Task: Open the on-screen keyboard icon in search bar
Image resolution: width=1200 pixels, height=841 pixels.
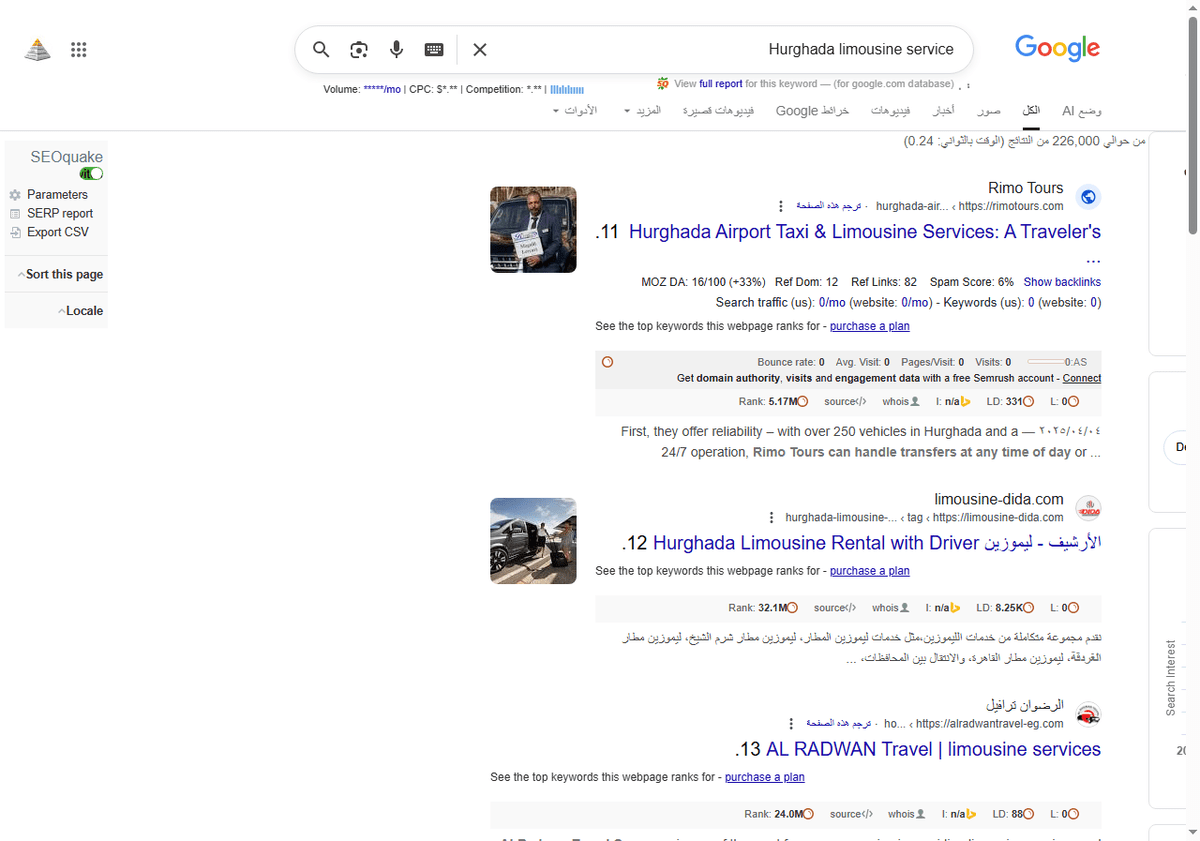Action: pos(433,49)
